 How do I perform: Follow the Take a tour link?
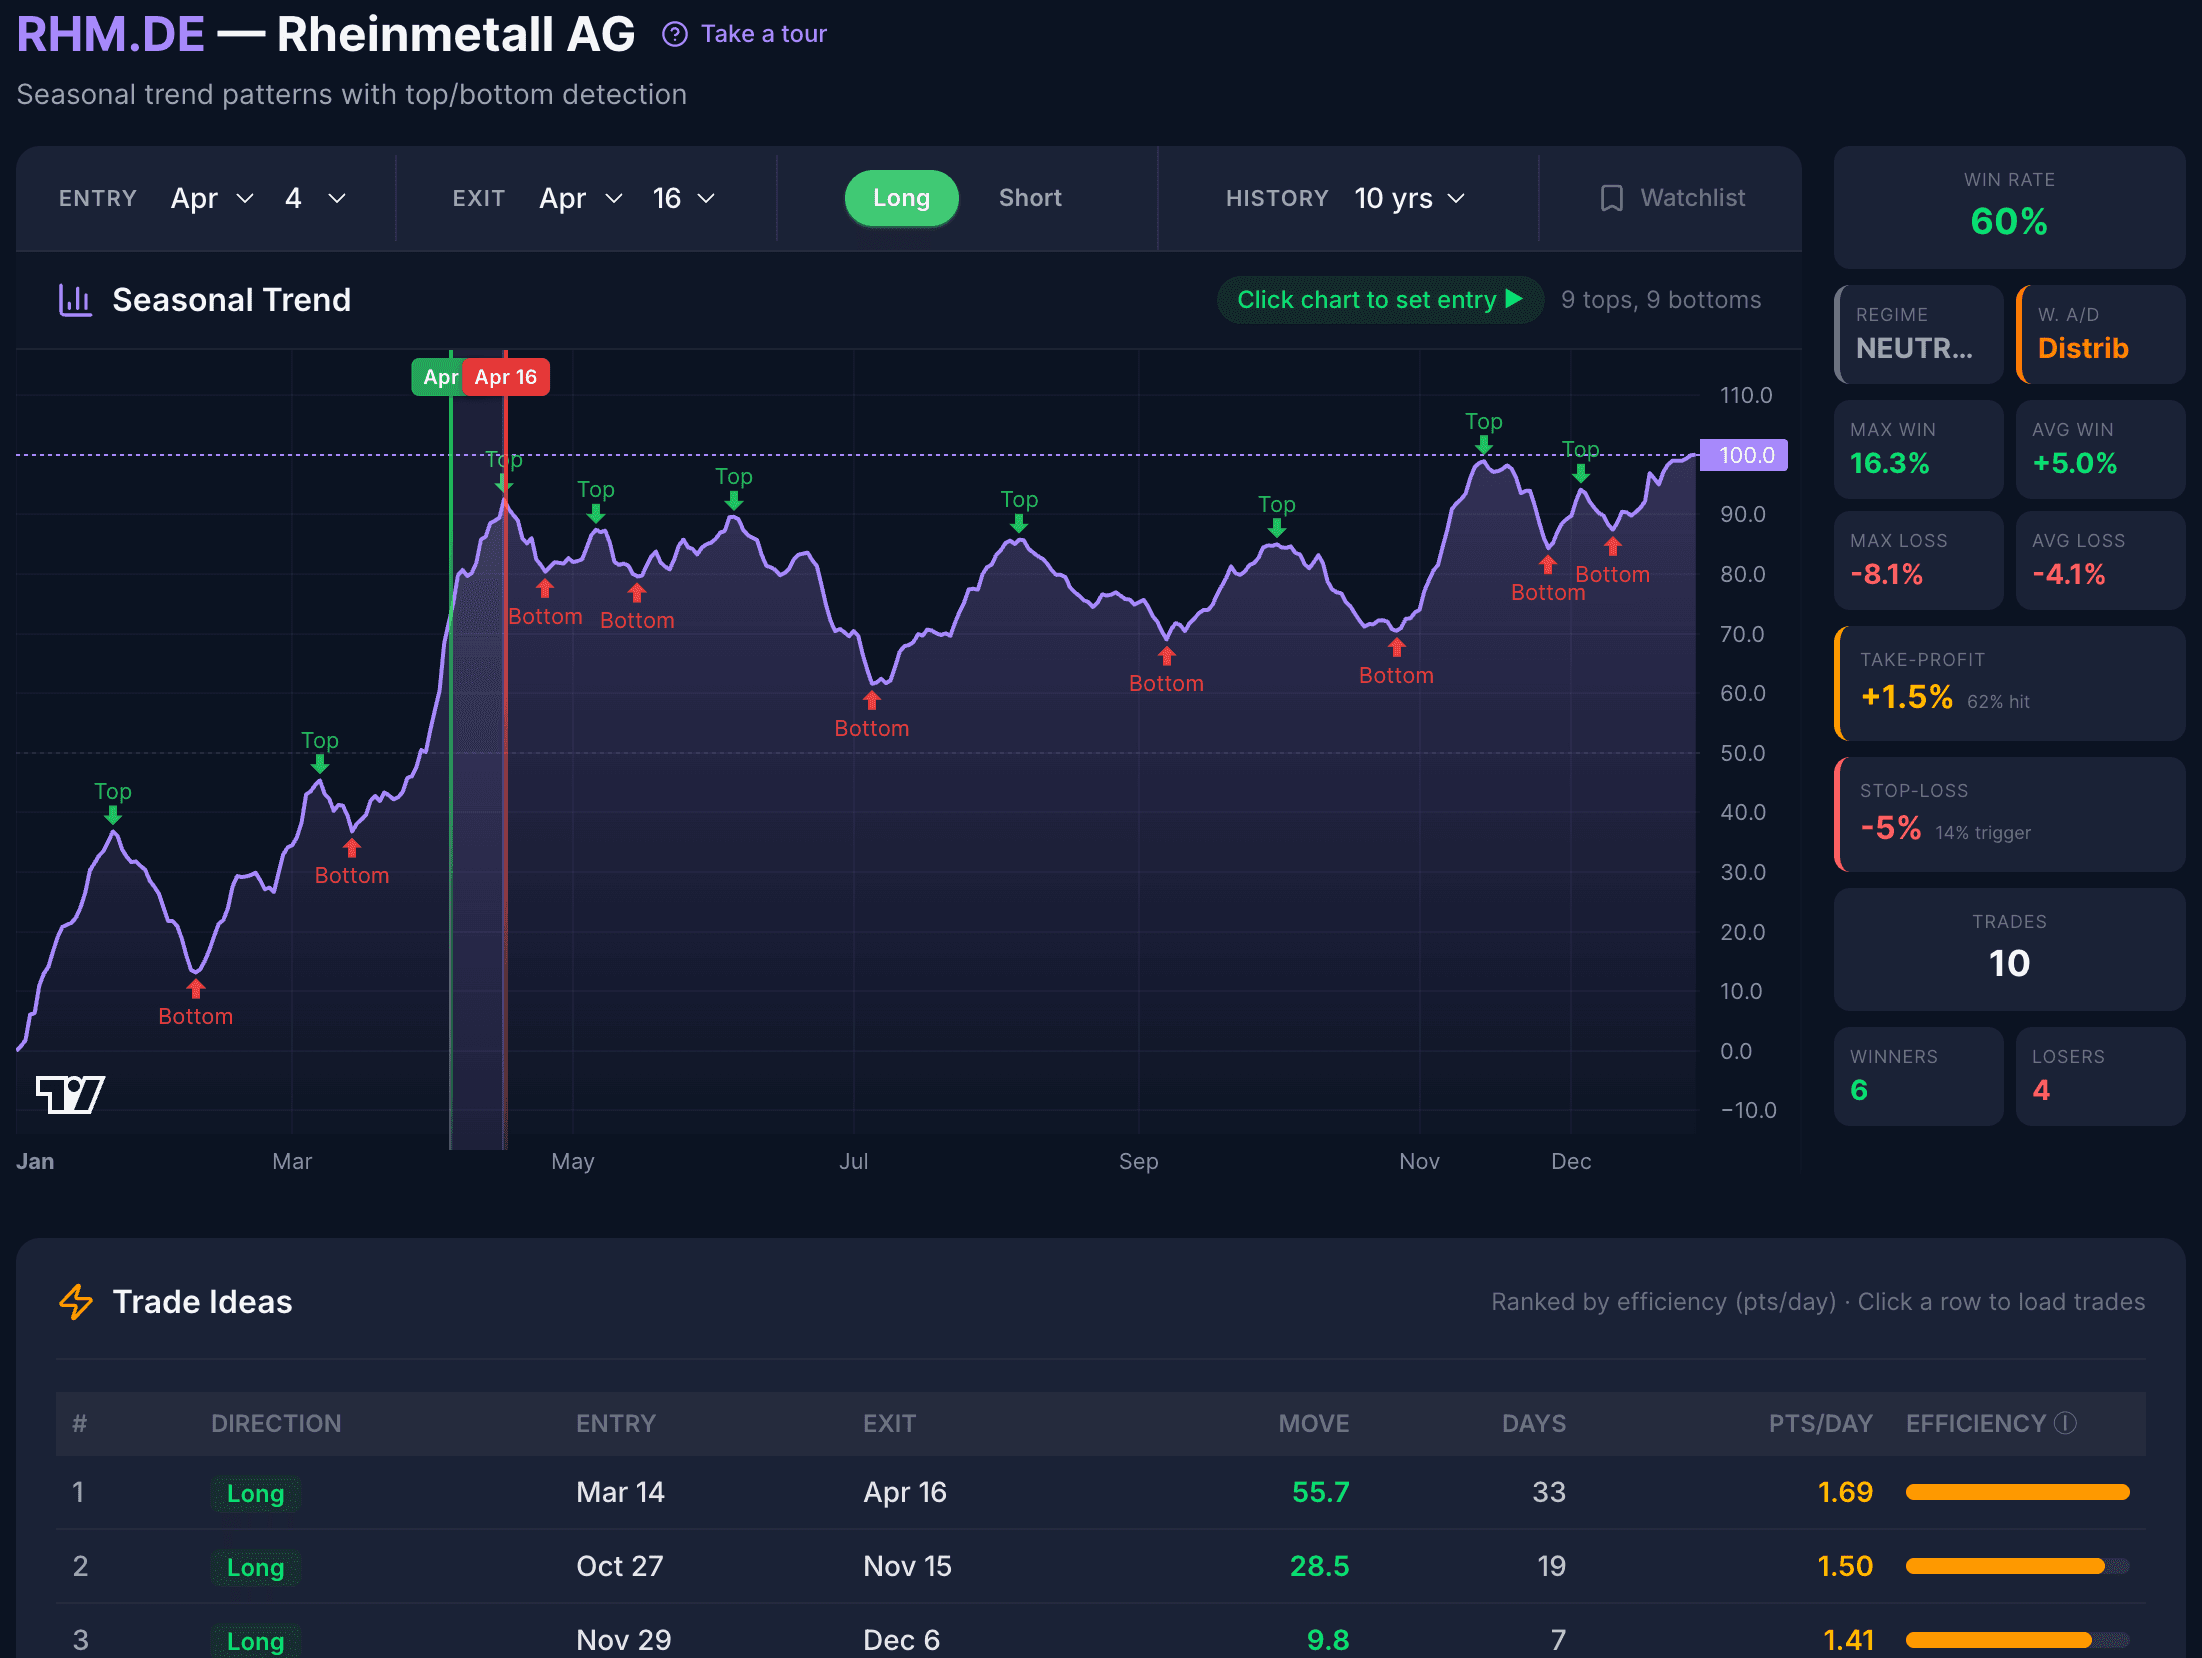763,33
